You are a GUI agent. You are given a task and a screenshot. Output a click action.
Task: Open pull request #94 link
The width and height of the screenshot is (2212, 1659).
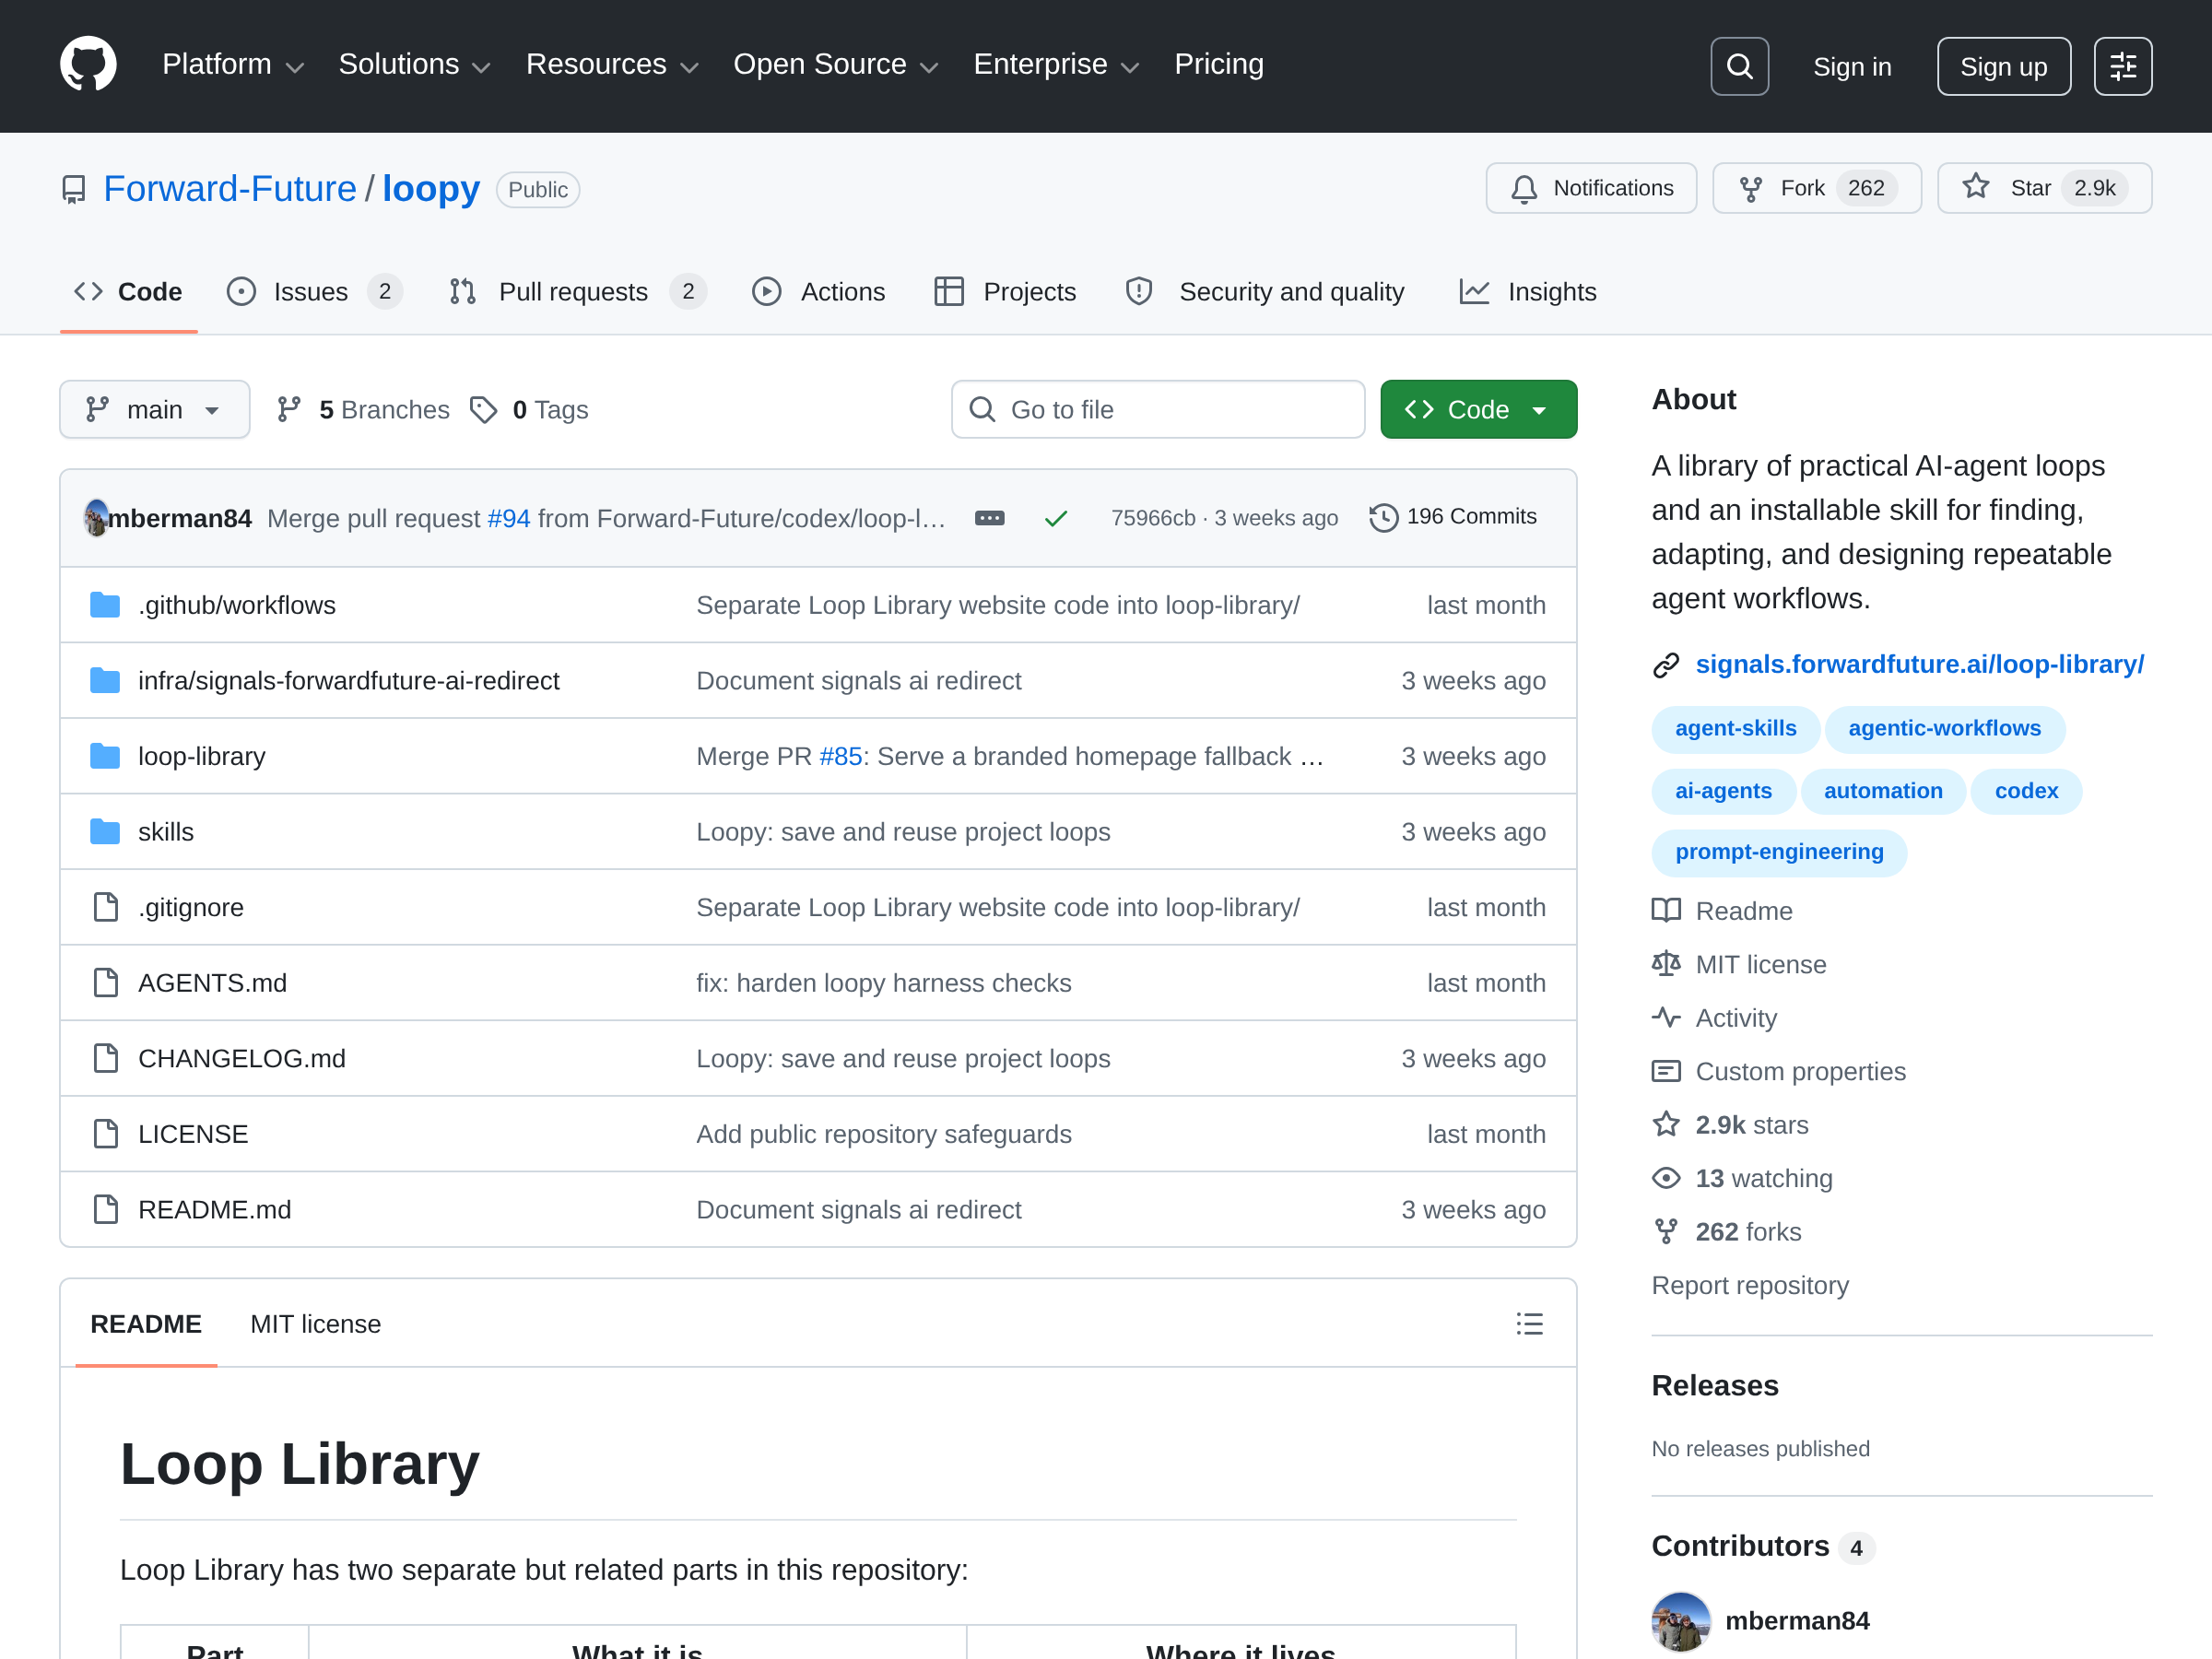tap(508, 518)
